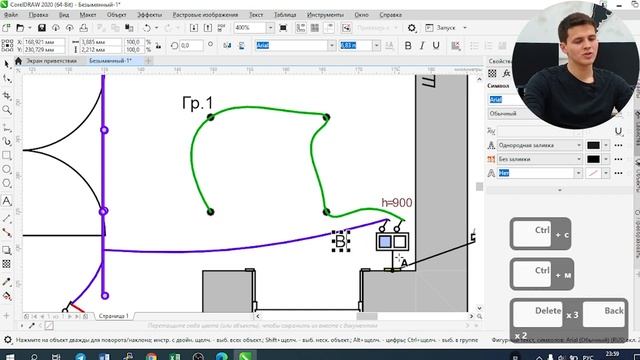Toggle underline U in Properties docker
This screenshot has width=640, height=360.
(618, 131)
